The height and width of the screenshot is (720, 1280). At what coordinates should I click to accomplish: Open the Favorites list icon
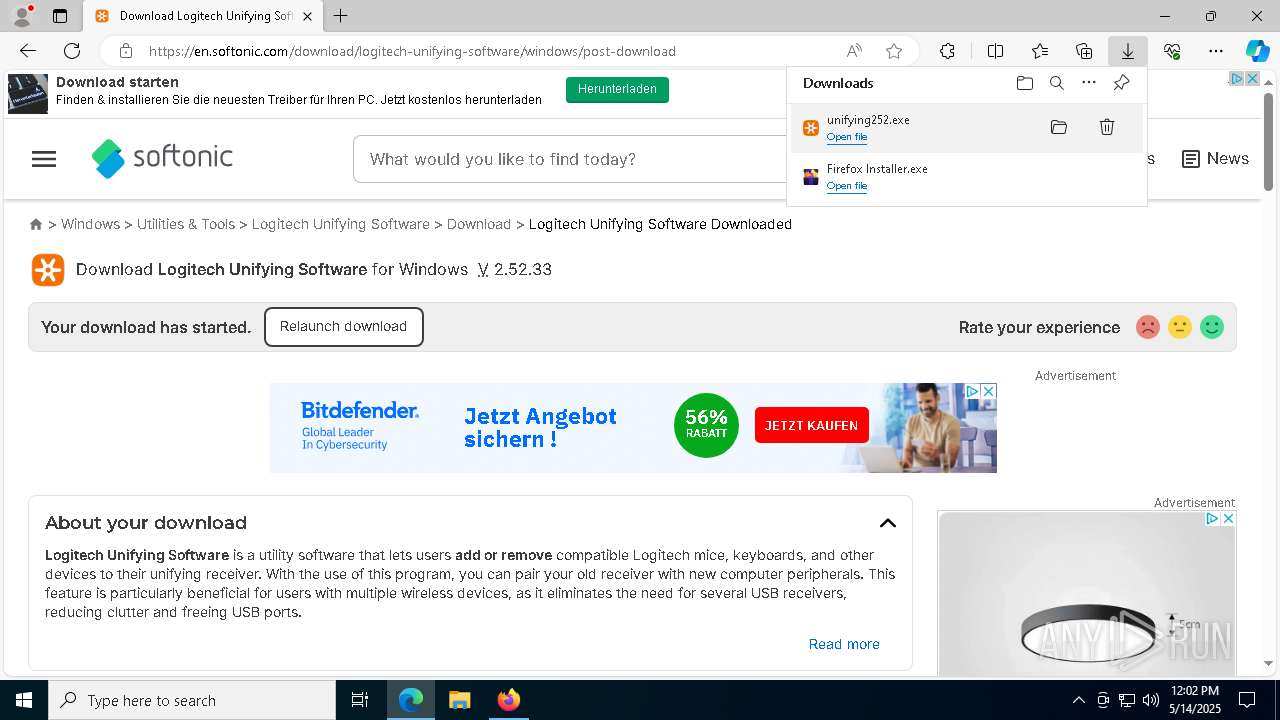coord(1040,51)
